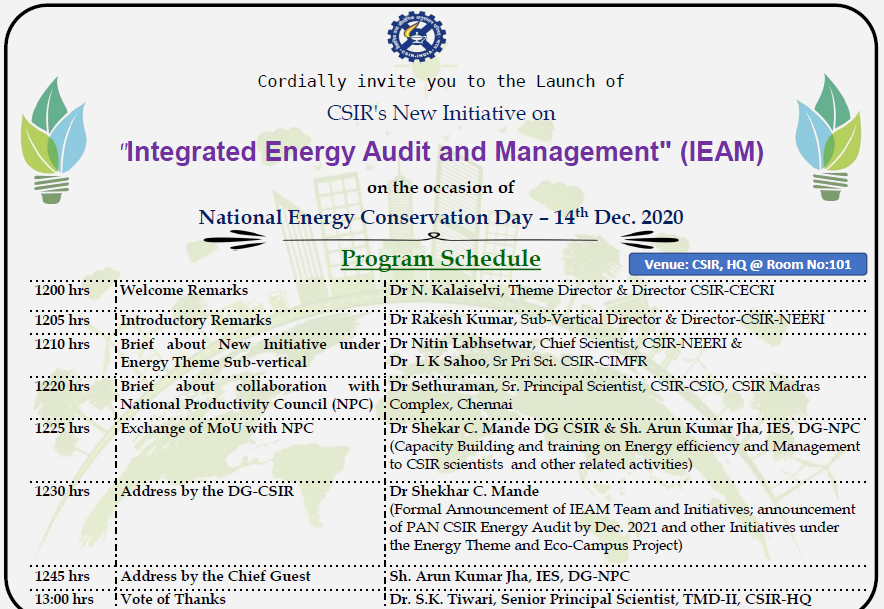Click Dr Sethuraman speaker entry
Screen dimensions: 884x609
(605, 395)
